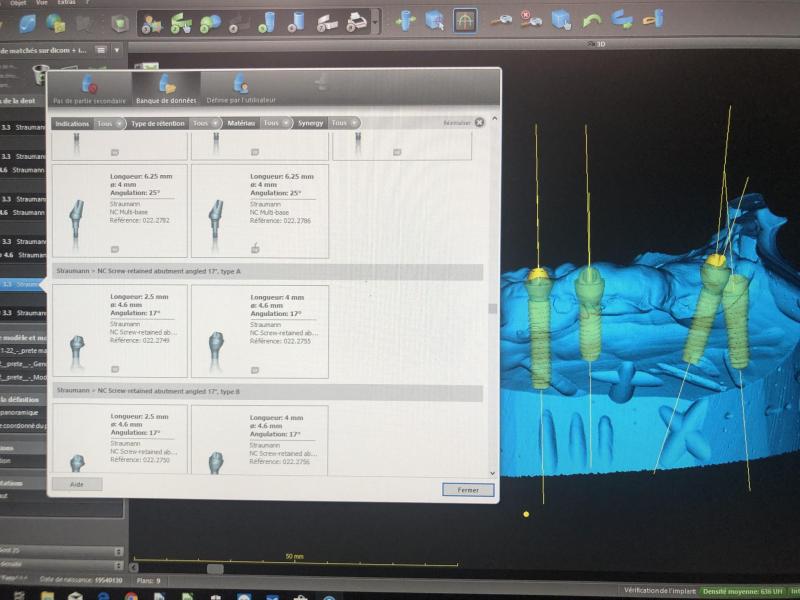The image size is (800, 600).
Task: Click the delete nerve canal icon
Action: pos(531,19)
